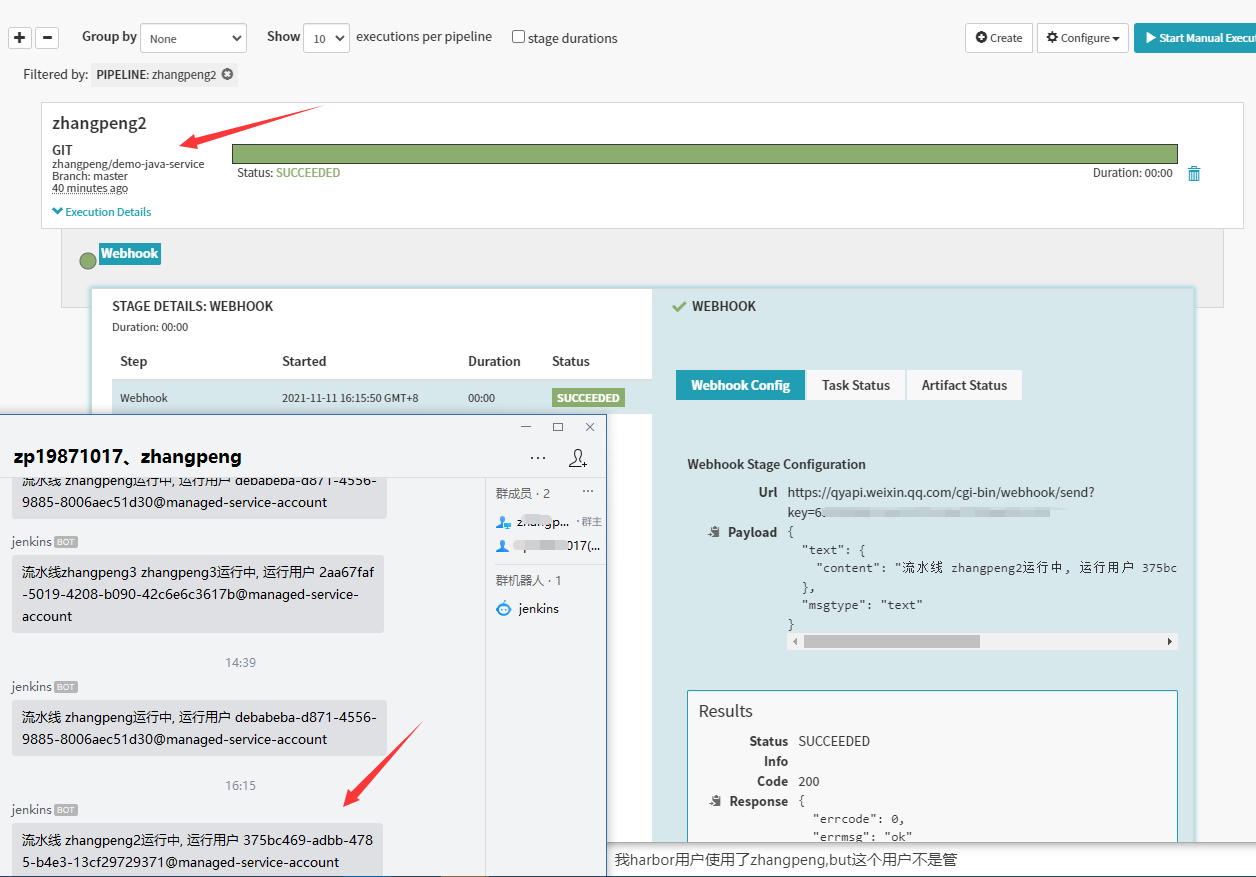Image resolution: width=1256 pixels, height=877 pixels.
Task: Click the 16:15 zhangpeng2 chat message
Action: pos(198,851)
